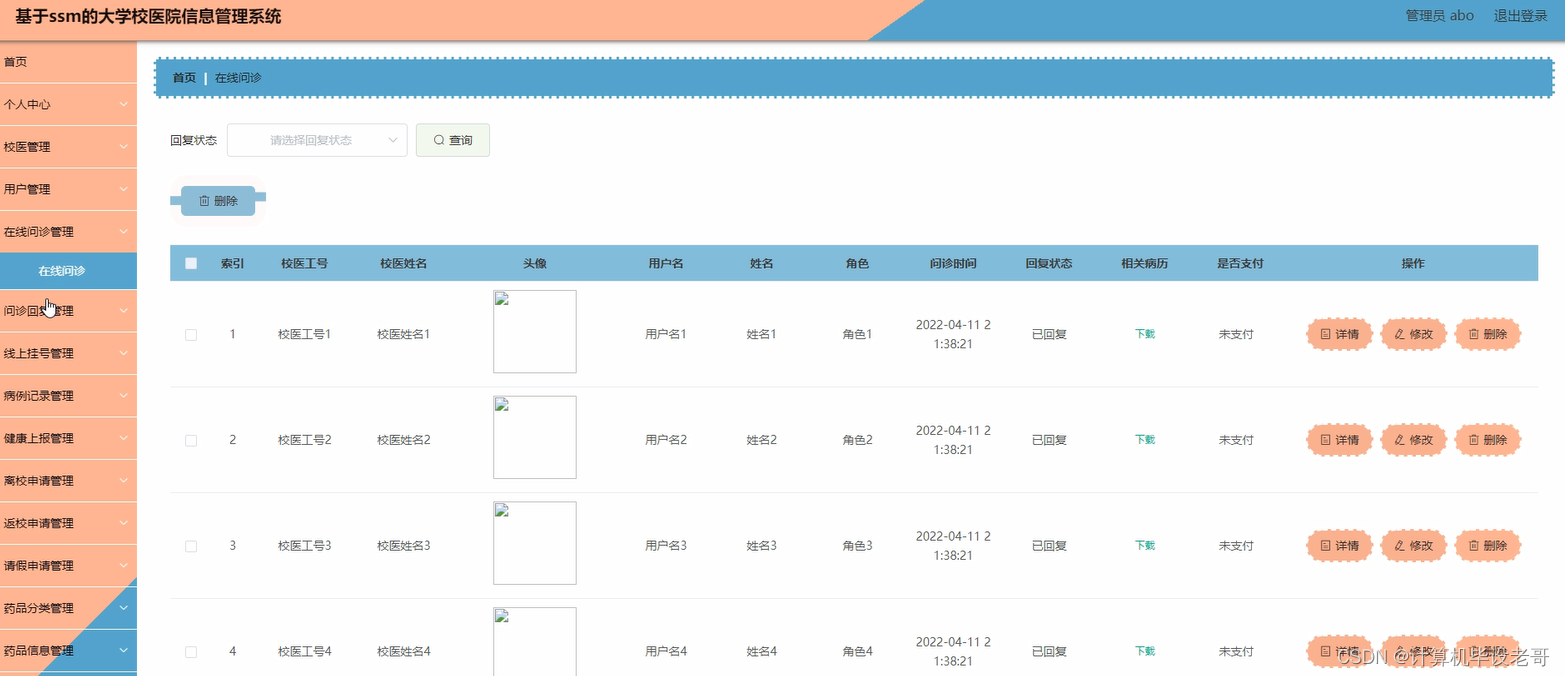1565x676 pixels.
Task: Click the 未支付 status in row 2
Action: pos(1236,440)
